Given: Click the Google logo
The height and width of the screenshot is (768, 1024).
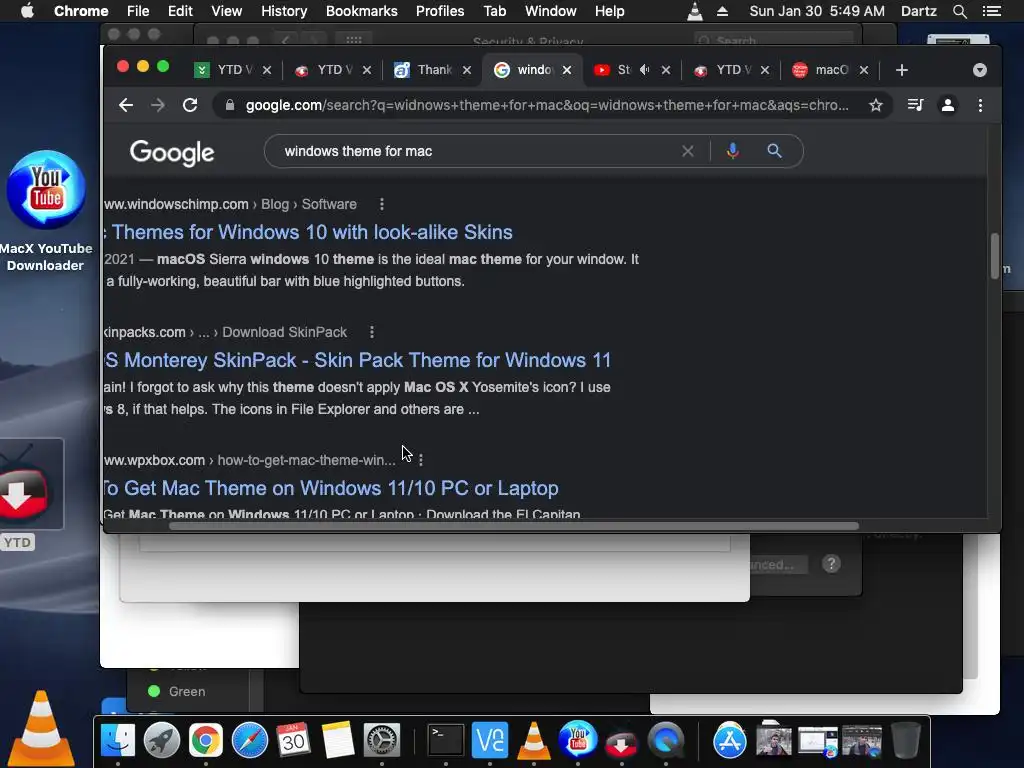Looking at the screenshot, I should [172, 153].
